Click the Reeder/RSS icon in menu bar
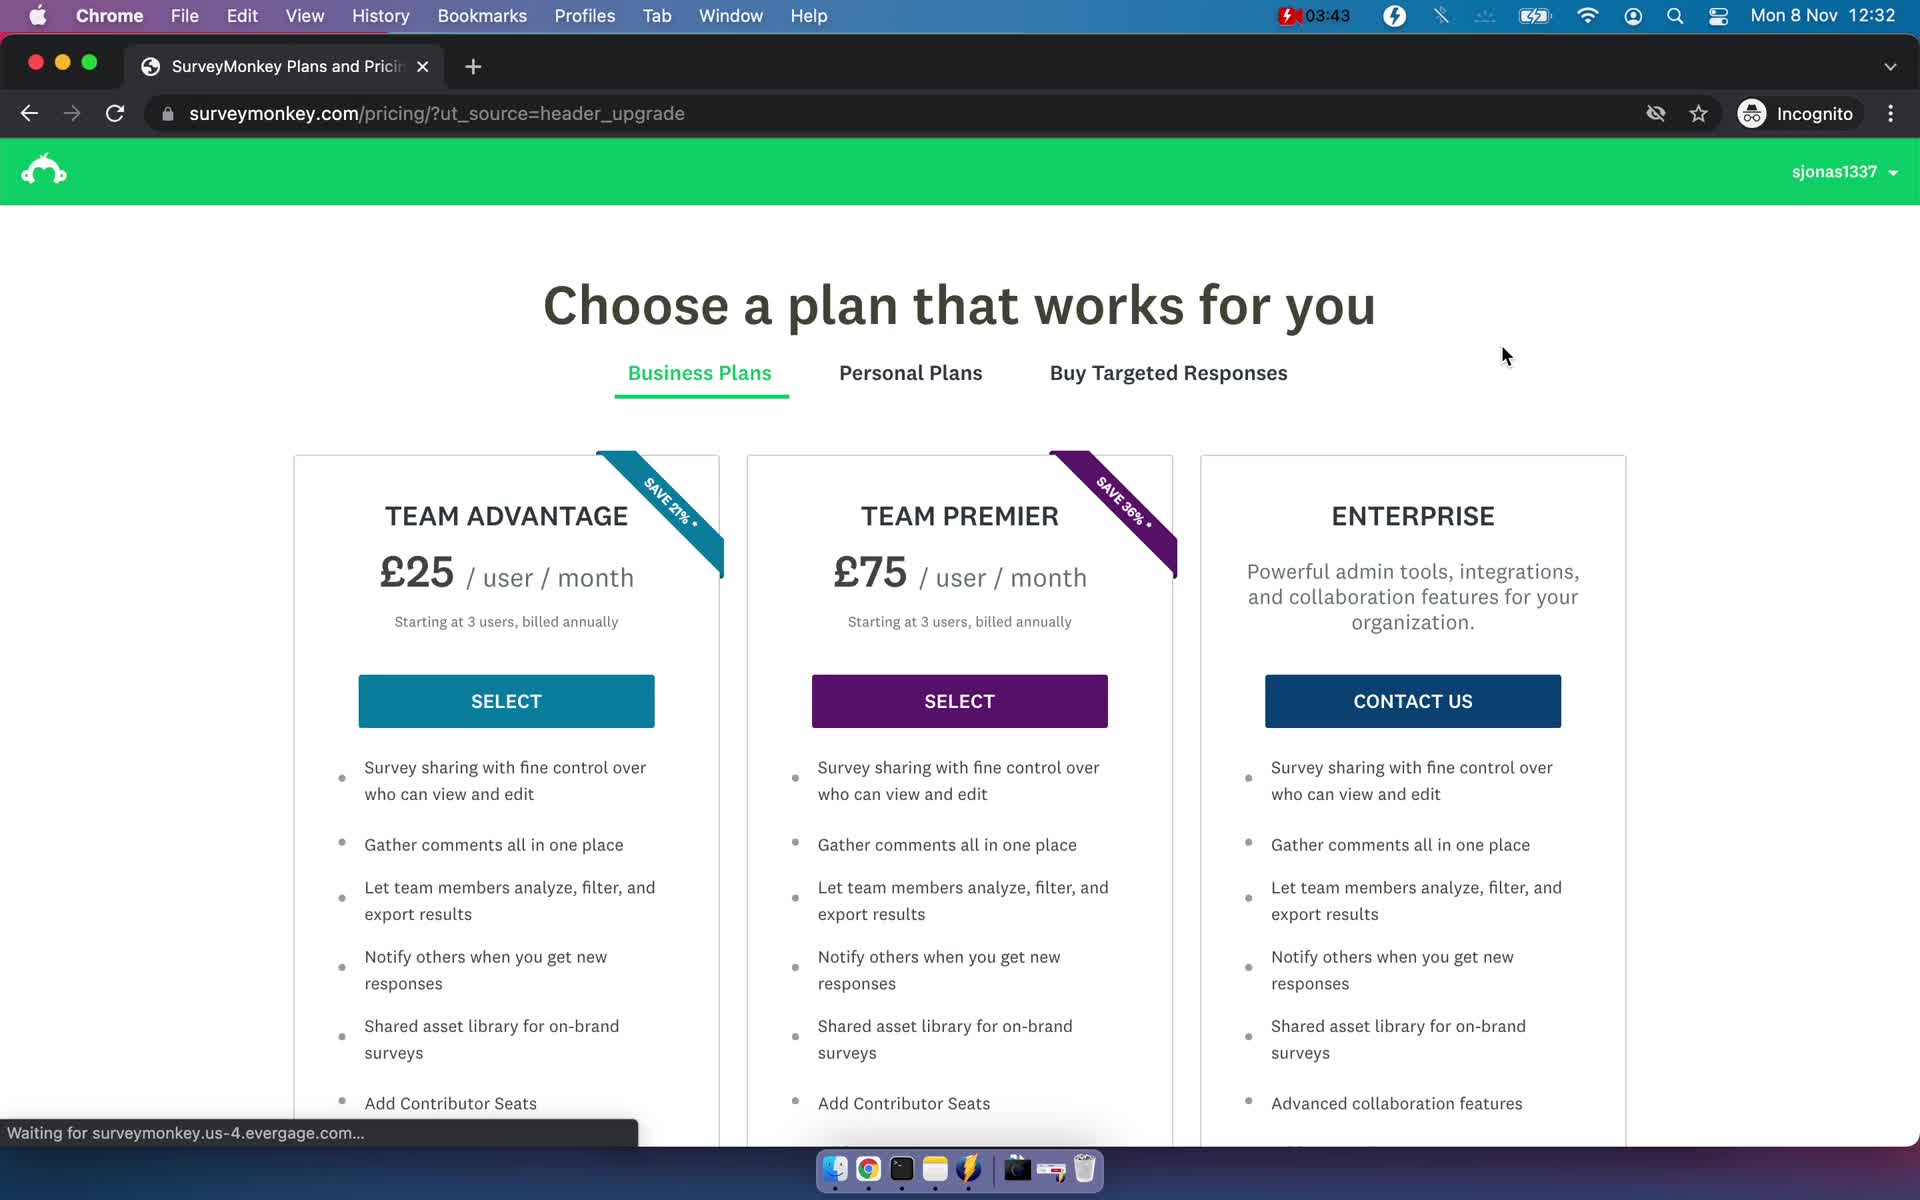Image resolution: width=1920 pixels, height=1200 pixels. 1393,17
